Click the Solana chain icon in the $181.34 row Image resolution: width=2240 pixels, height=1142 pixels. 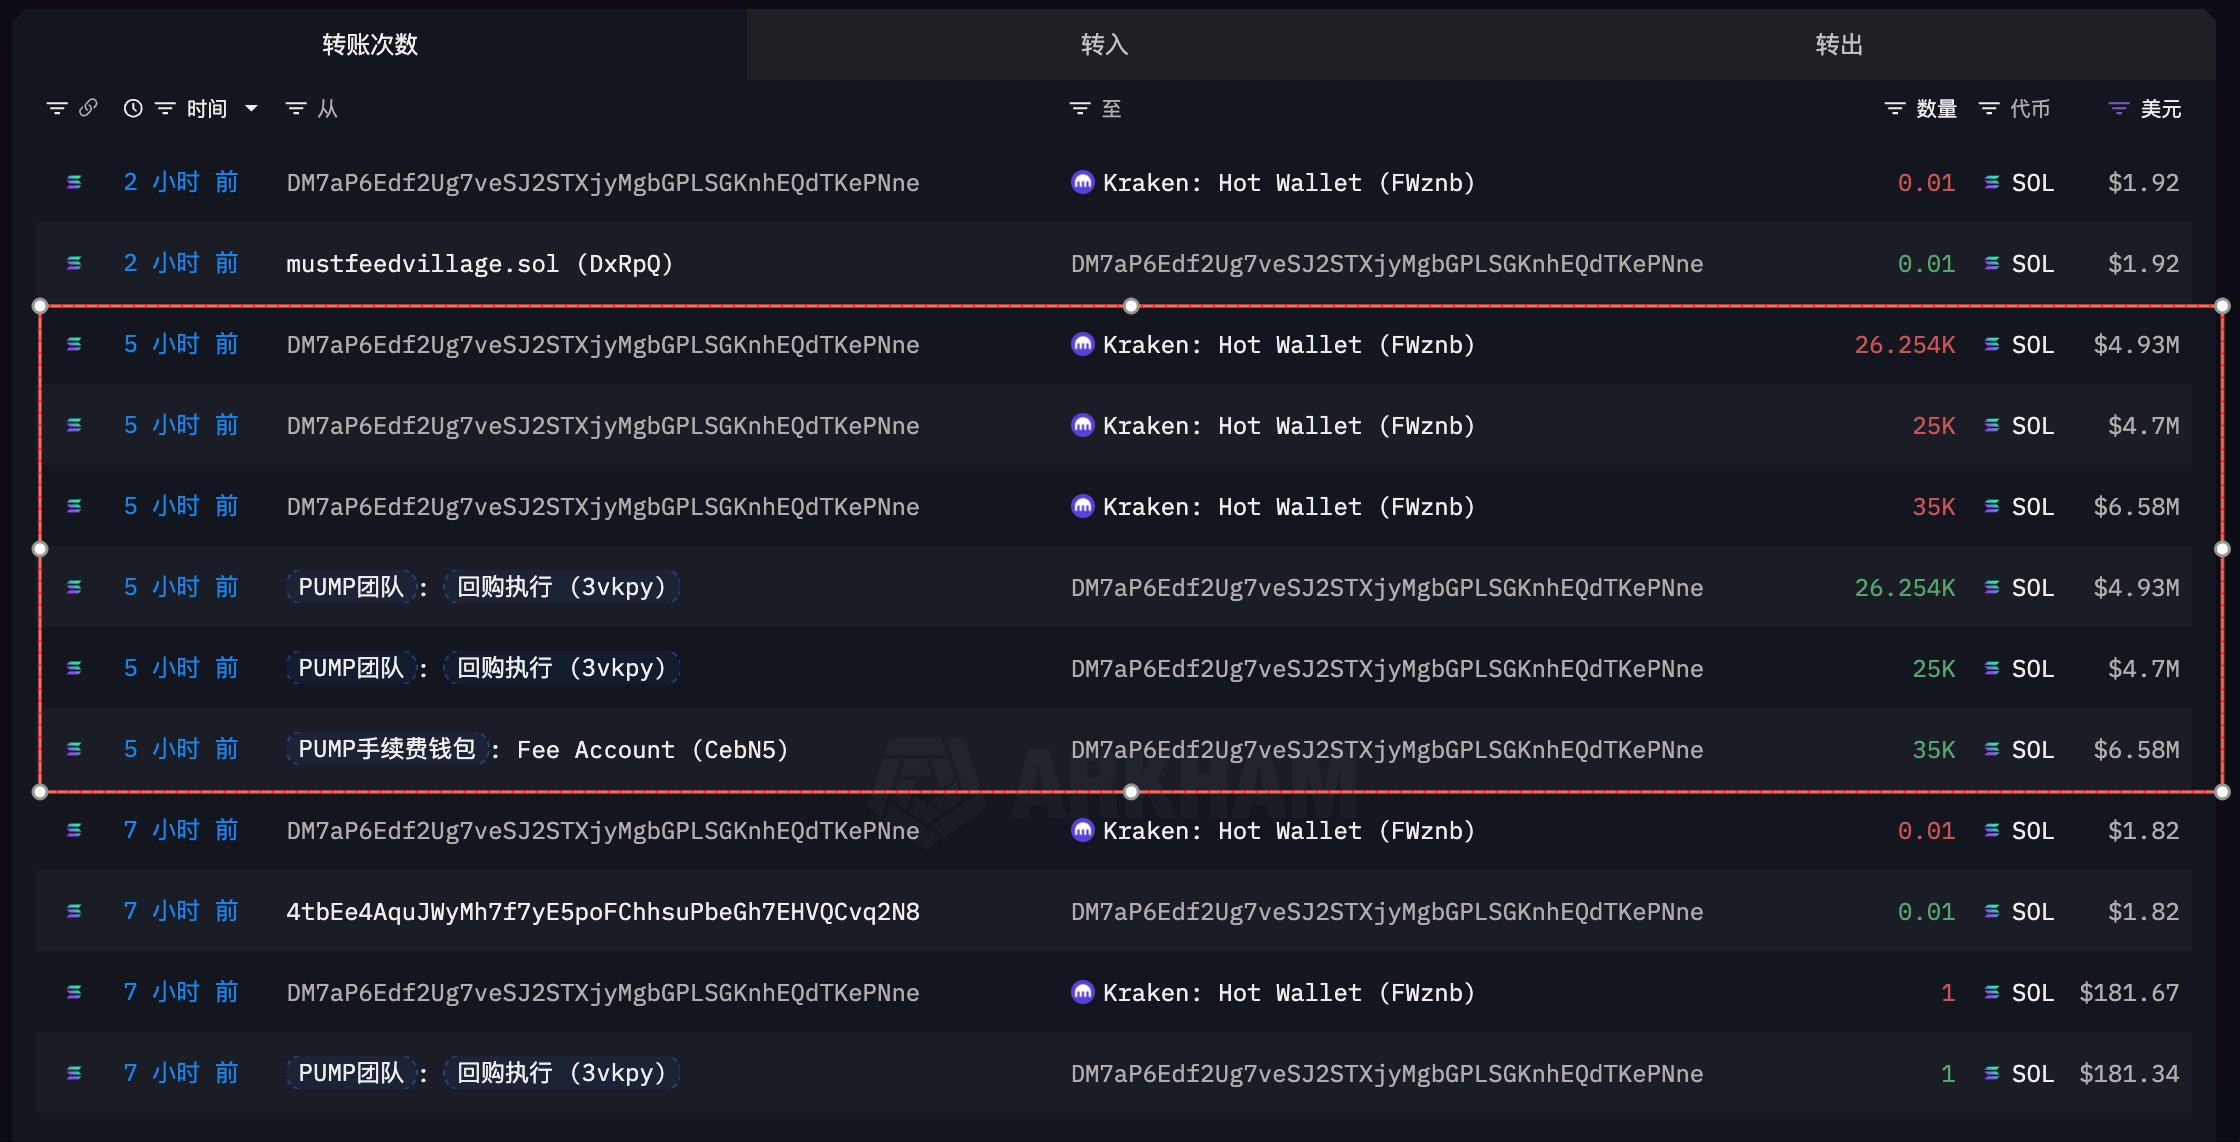74,1073
